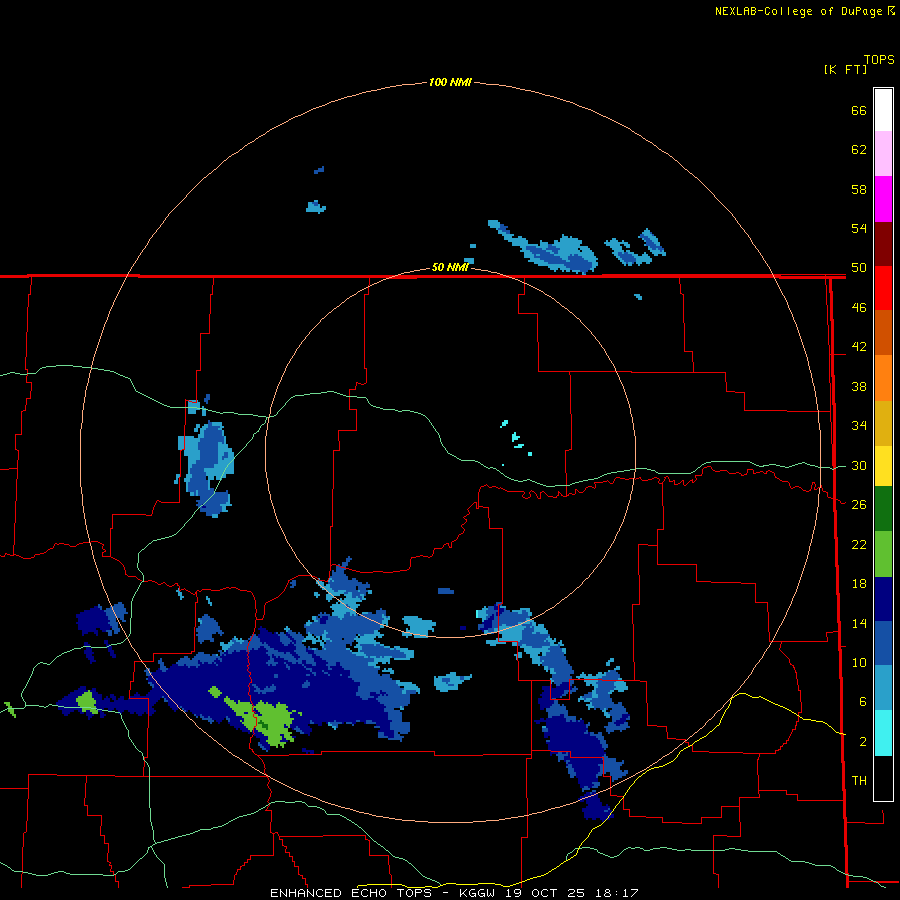
Task: Click the dark green swatch near 26 on the legend
Action: pyautogui.click(x=883, y=509)
